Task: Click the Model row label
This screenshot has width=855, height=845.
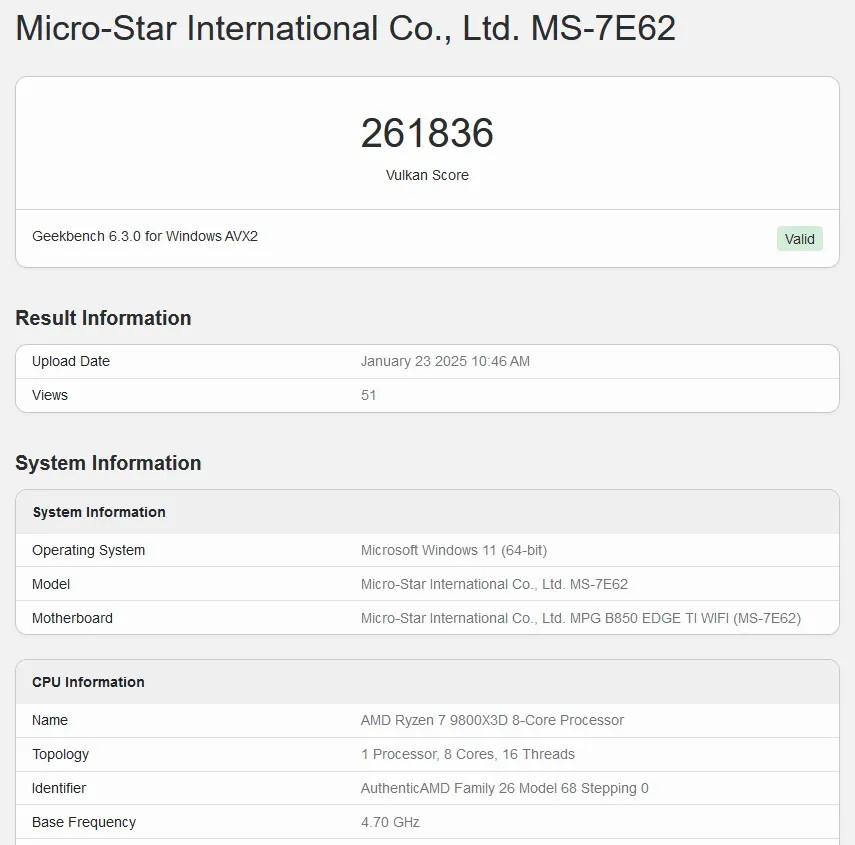Action: pyautogui.click(x=51, y=584)
